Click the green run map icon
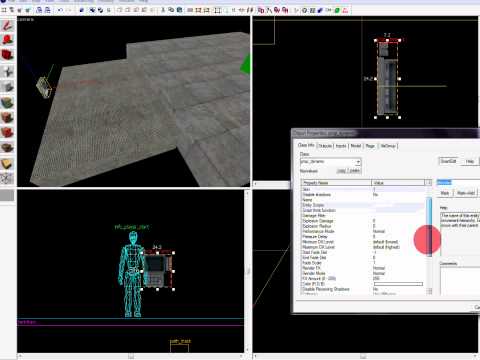 coord(337,10)
